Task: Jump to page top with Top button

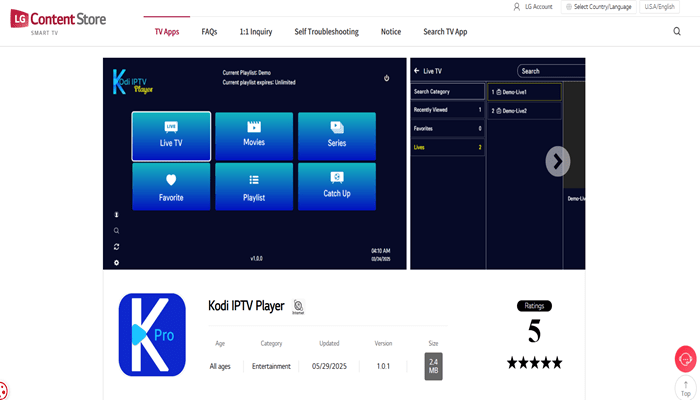Action: [x=686, y=388]
